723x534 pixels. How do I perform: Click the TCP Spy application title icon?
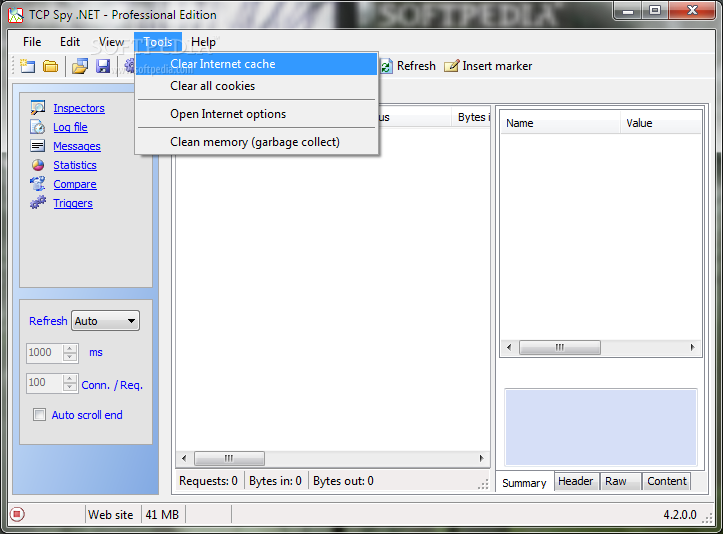(16, 15)
